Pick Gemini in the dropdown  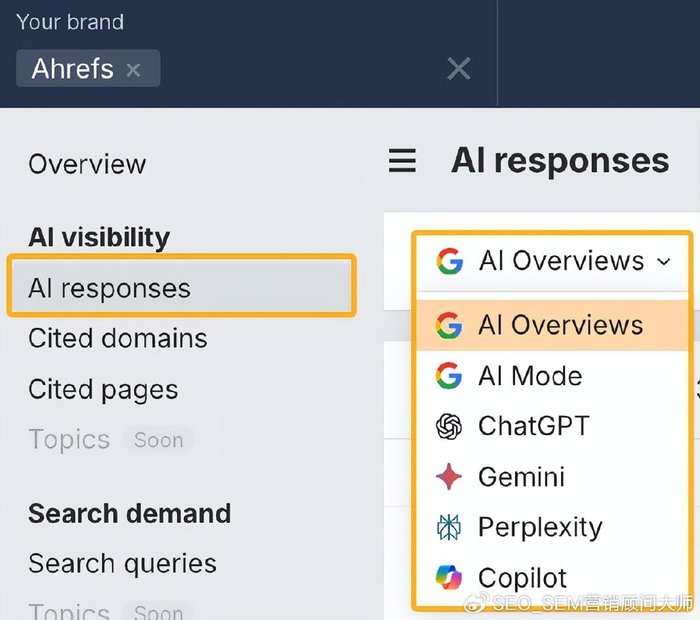tap(521, 477)
